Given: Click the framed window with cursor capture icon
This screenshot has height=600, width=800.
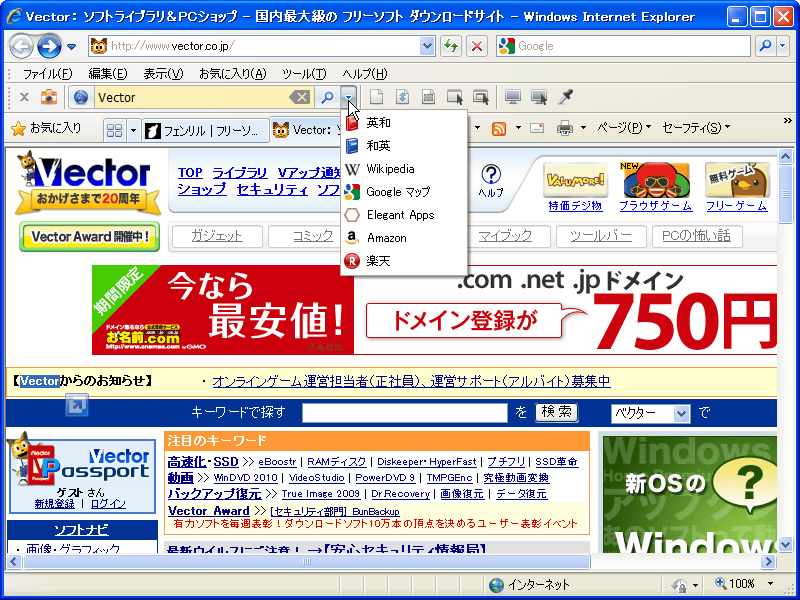Looking at the screenshot, I should (481, 97).
